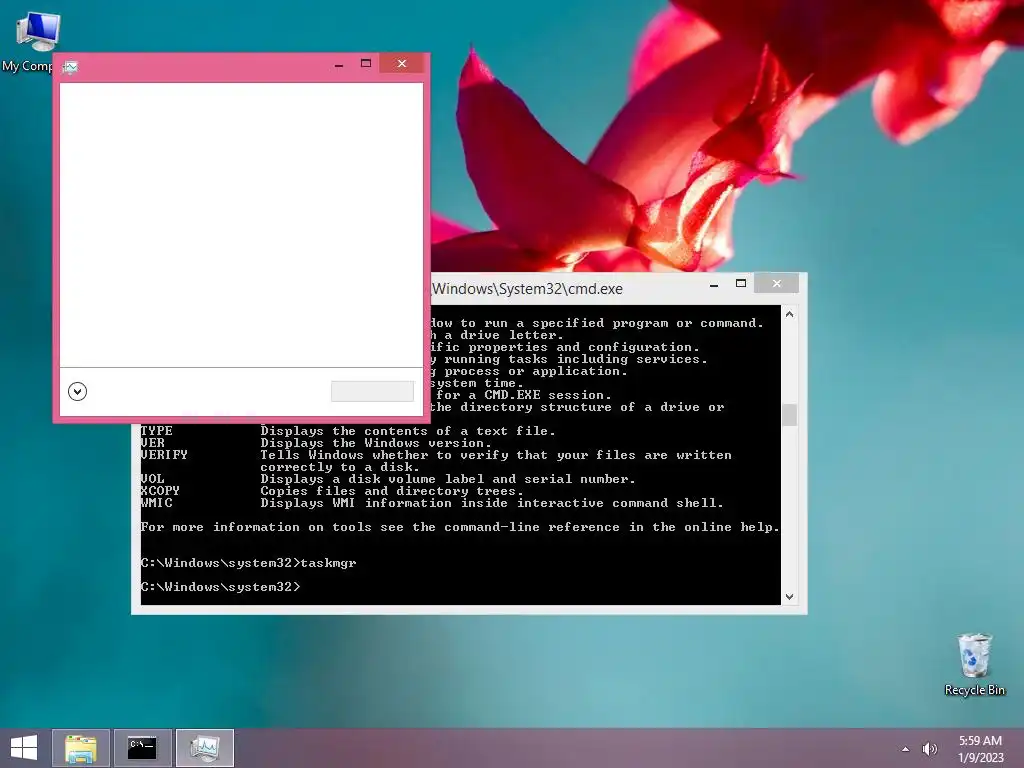Click the last C:\Windows\system32> prompt

pyautogui.click(x=220, y=587)
